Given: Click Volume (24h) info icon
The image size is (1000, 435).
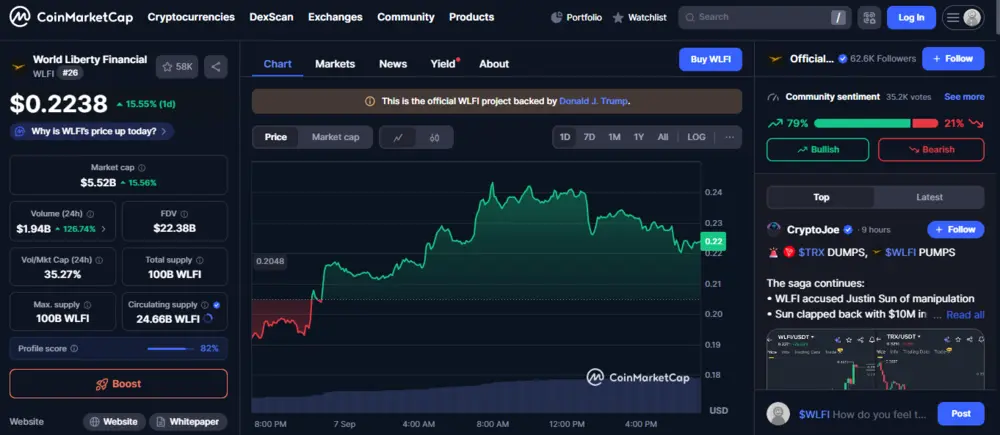Looking at the screenshot, I should coord(90,214).
